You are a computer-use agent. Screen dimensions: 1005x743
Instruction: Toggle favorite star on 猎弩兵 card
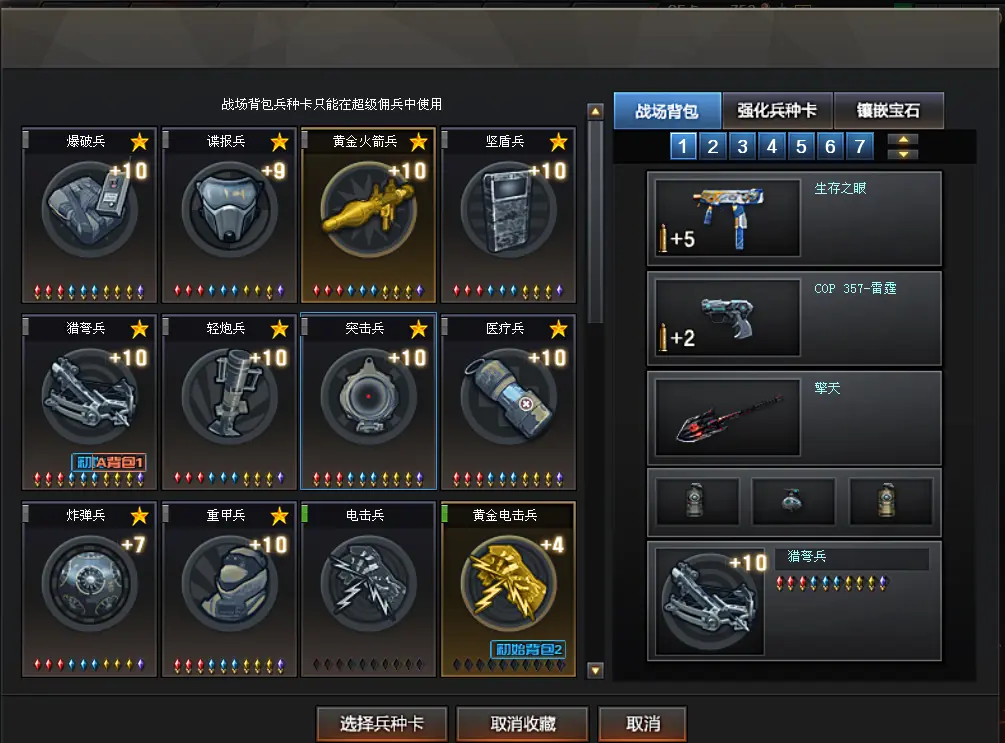coord(139,329)
